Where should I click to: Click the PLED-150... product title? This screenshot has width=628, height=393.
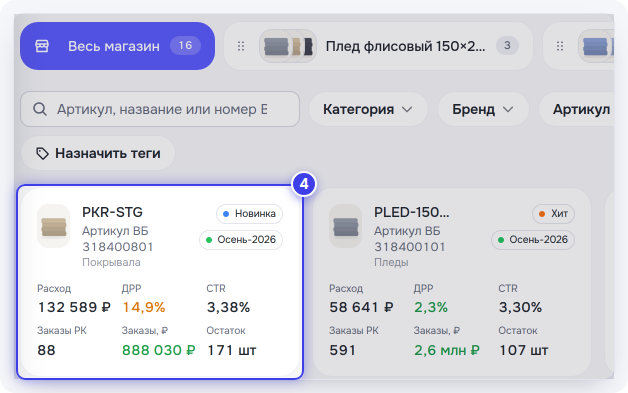tap(412, 212)
